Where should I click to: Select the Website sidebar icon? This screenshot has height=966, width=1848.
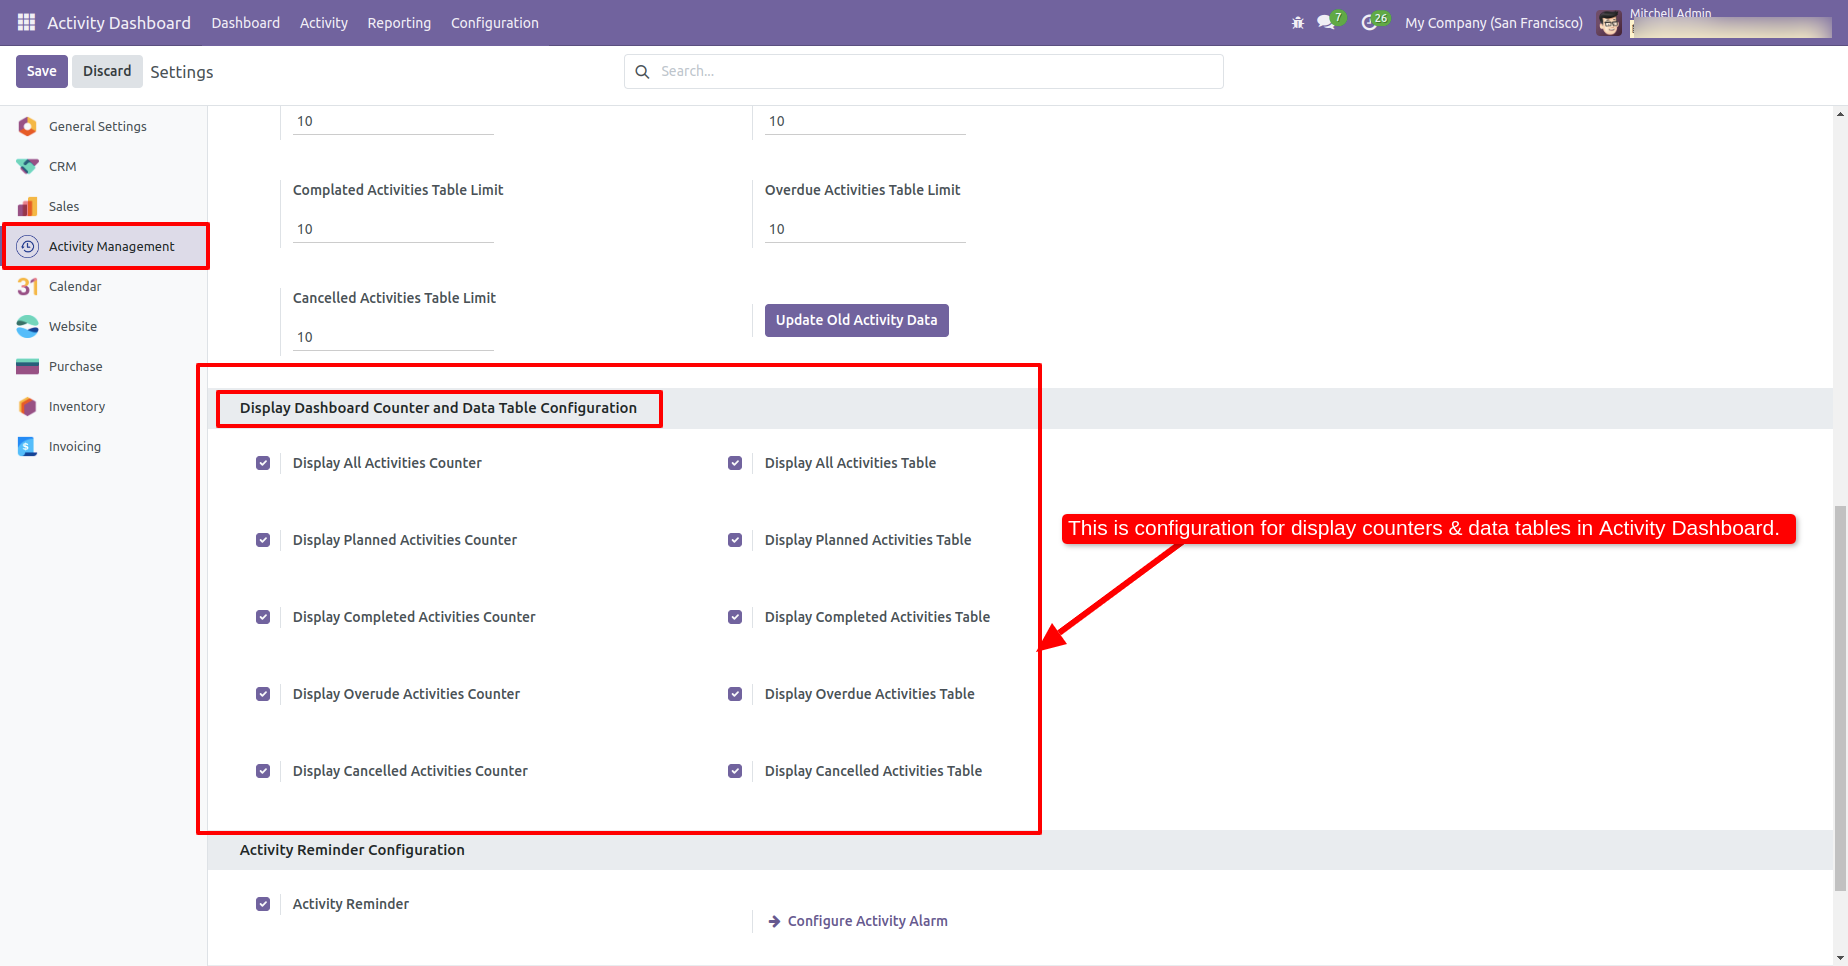(28, 326)
